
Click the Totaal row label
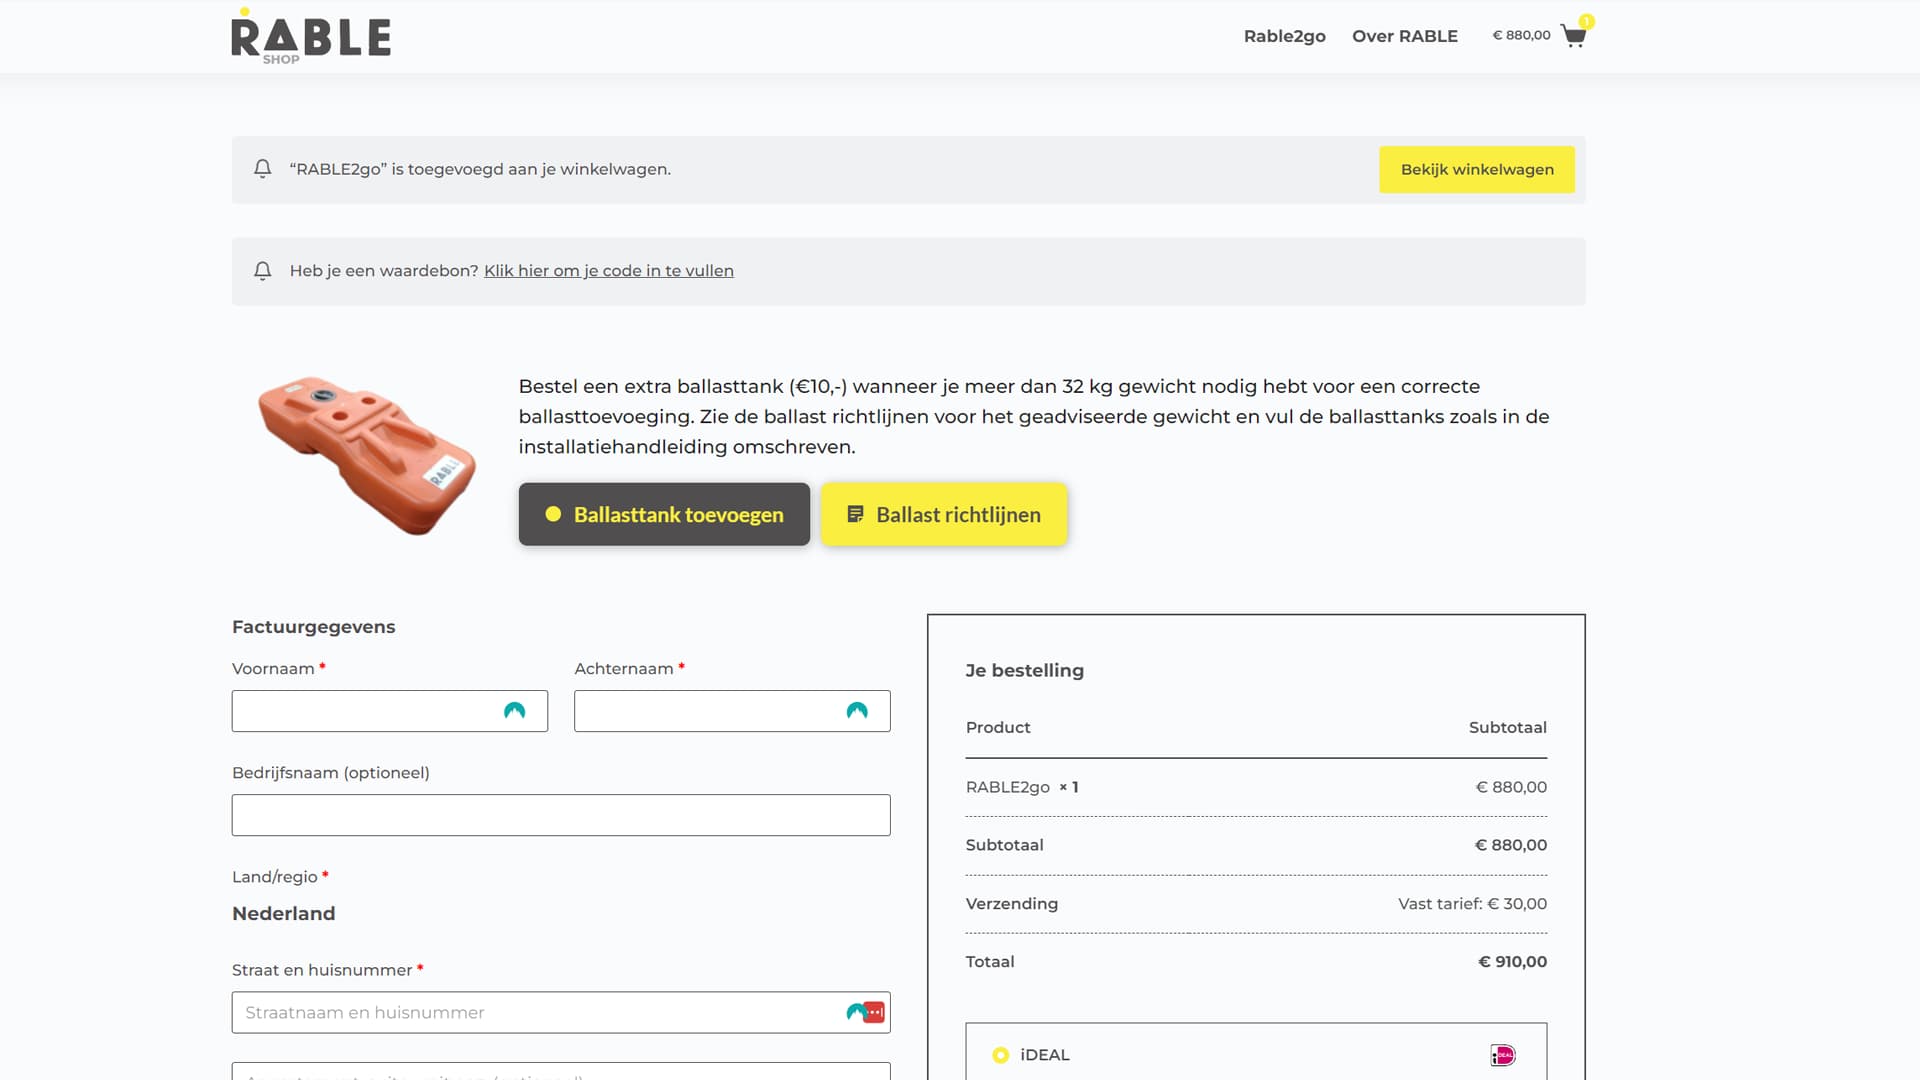coord(989,962)
